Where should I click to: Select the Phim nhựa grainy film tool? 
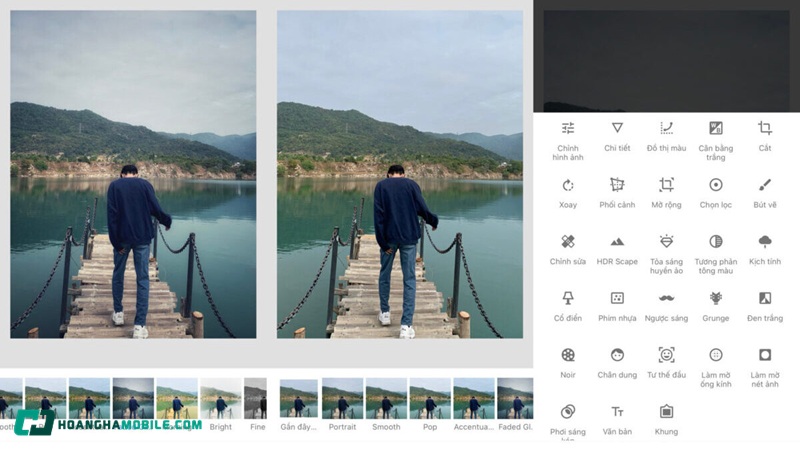pos(617,306)
